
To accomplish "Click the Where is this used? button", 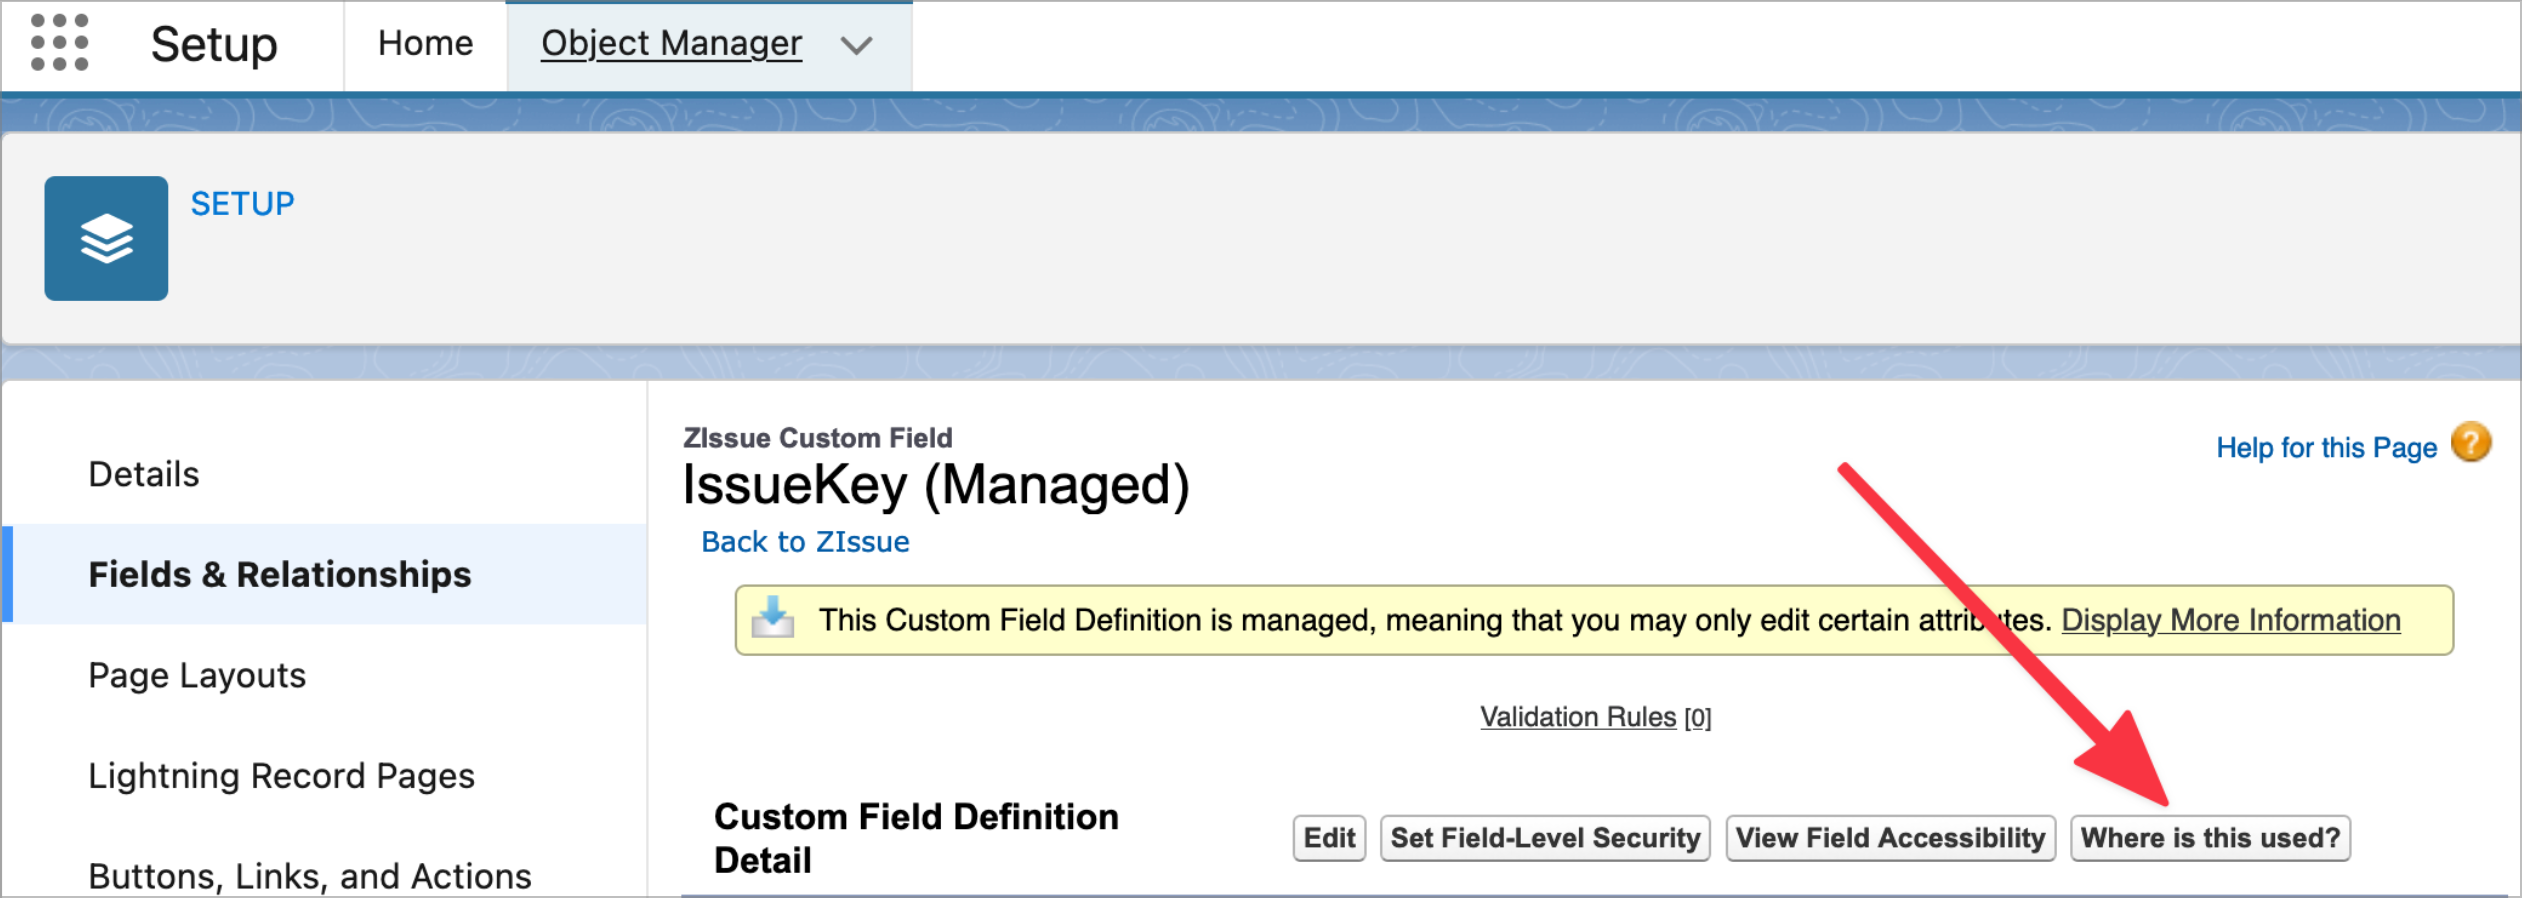I will point(2209,837).
